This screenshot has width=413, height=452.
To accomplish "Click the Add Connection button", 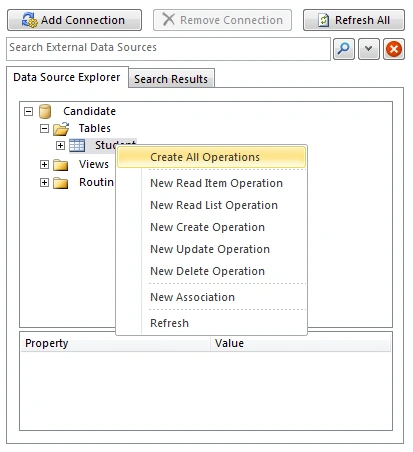I will point(74,20).
